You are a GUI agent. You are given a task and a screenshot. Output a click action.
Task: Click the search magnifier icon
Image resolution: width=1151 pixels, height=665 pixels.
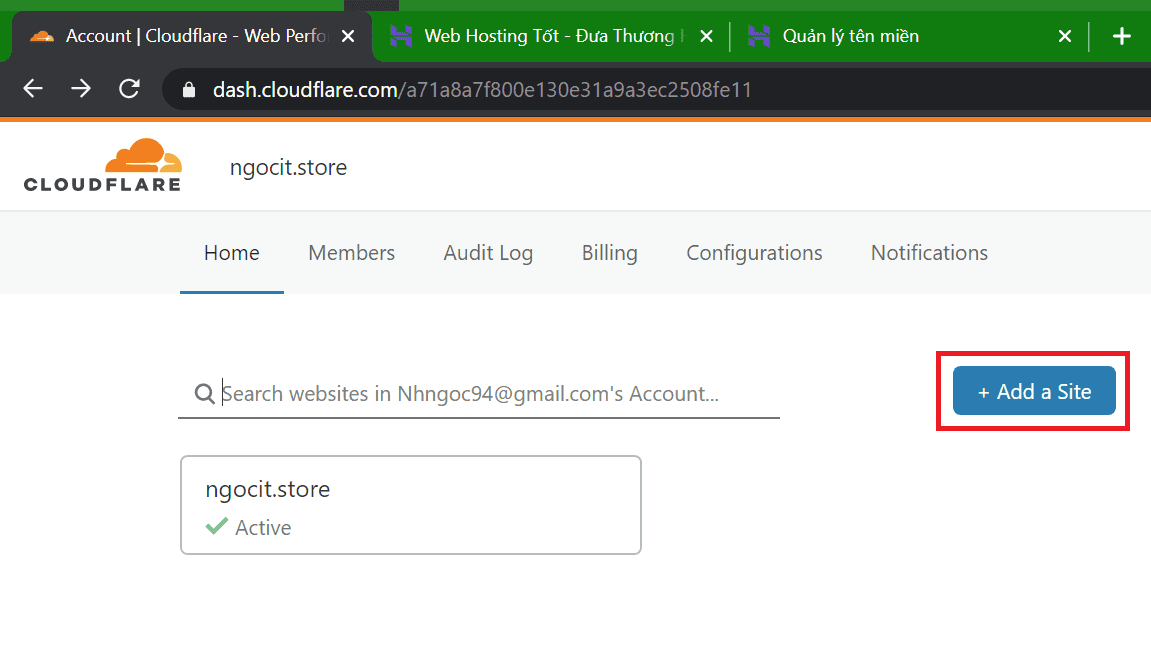(205, 394)
